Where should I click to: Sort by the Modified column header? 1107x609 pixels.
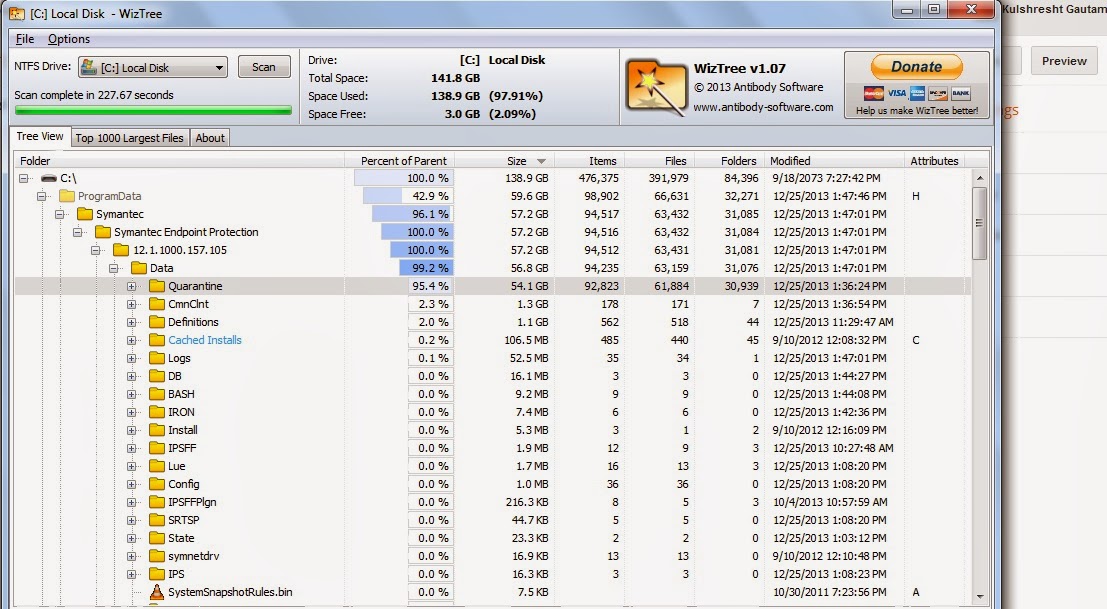[834, 161]
